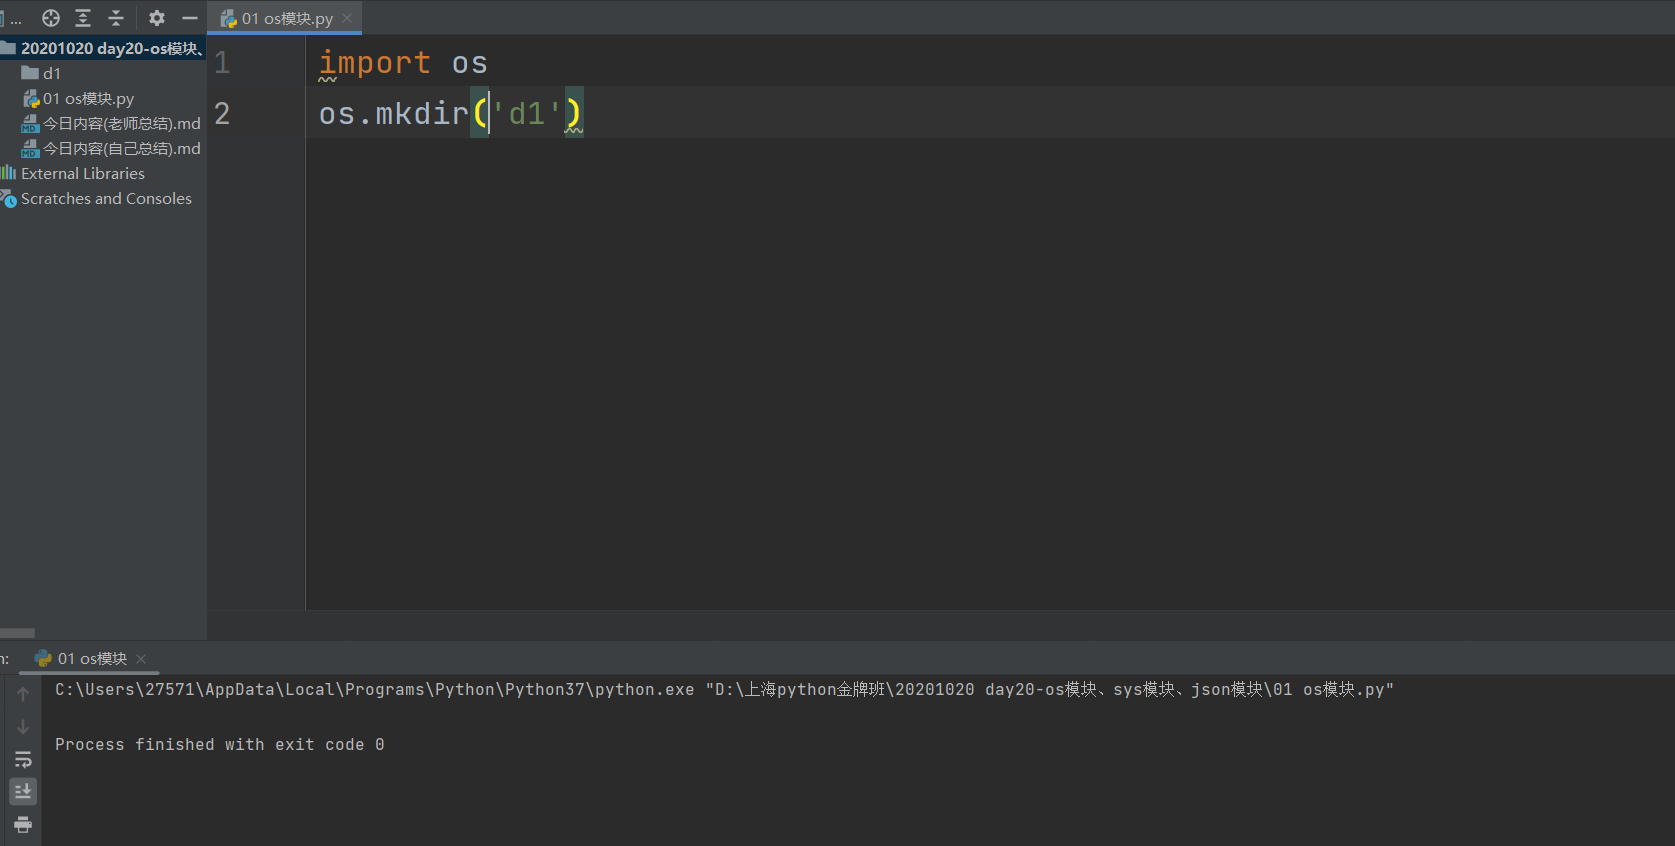Screen dimensions: 1675x846
Task: Close the 01 os模块 run tab
Action: (x=141, y=658)
